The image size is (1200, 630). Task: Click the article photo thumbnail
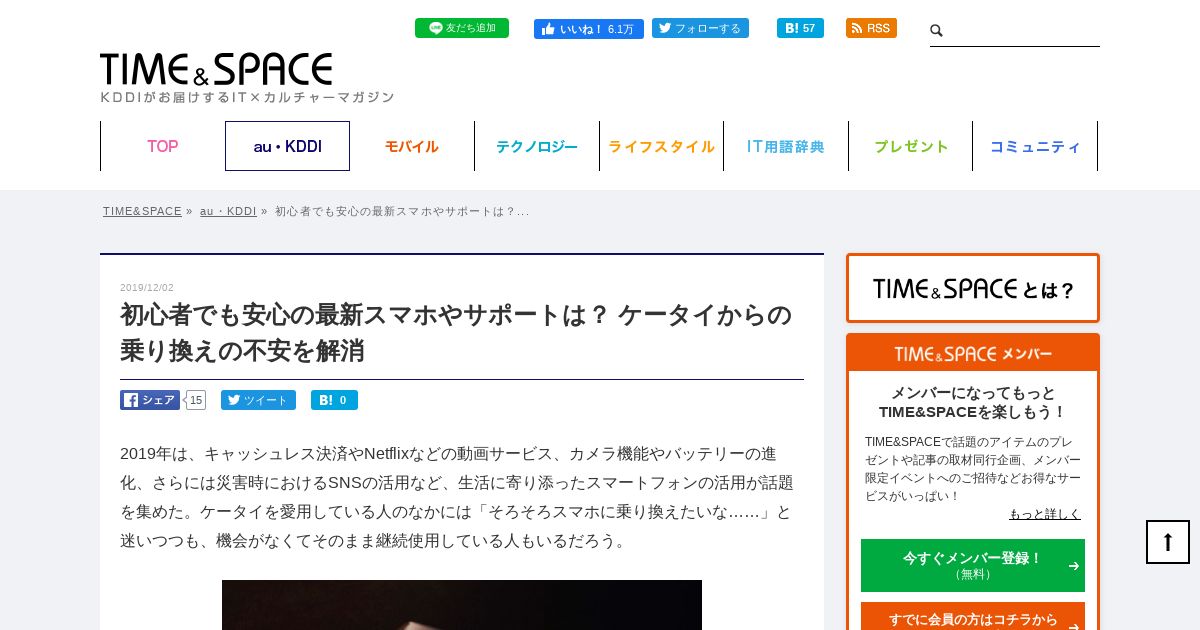click(x=462, y=605)
